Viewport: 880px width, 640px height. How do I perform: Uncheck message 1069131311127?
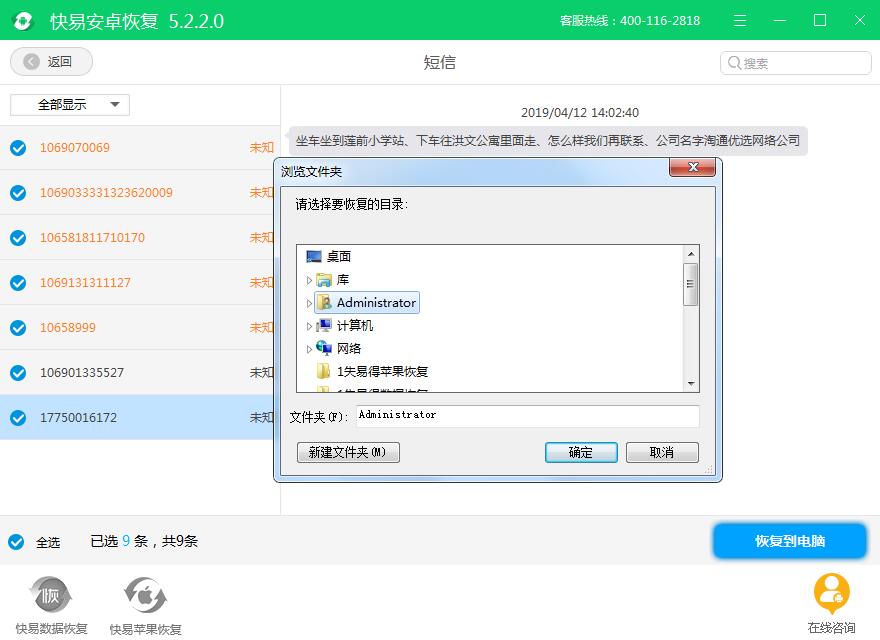(18, 282)
